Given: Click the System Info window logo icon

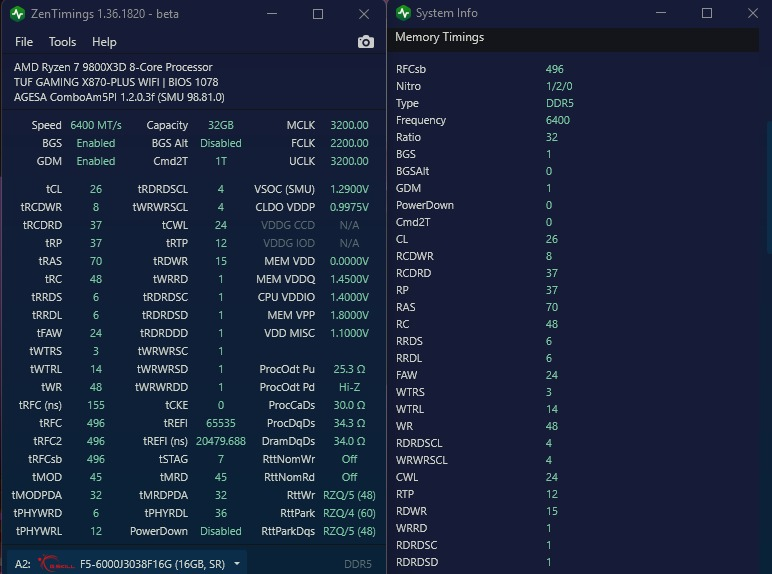Looking at the screenshot, I should coord(403,13).
